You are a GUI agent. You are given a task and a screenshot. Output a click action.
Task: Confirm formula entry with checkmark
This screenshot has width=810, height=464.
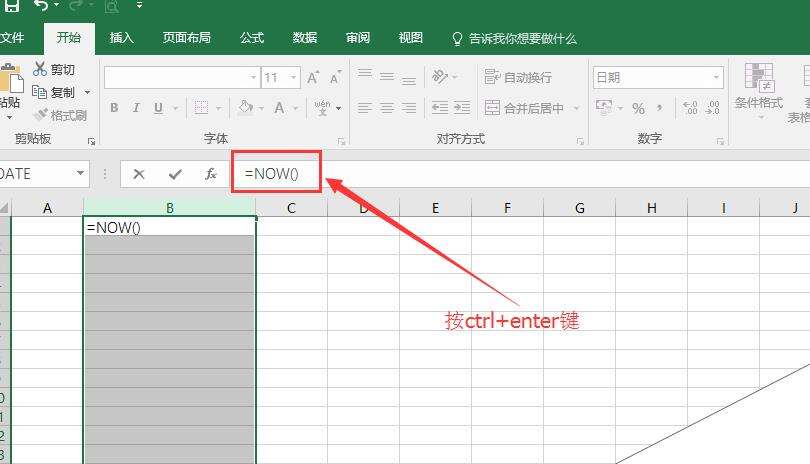click(175, 174)
